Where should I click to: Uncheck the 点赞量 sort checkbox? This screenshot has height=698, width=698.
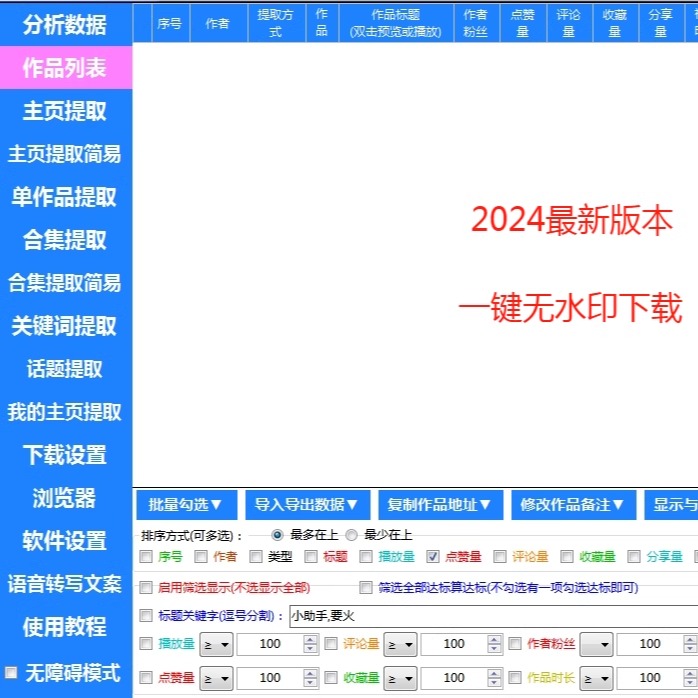pyautogui.click(x=433, y=556)
